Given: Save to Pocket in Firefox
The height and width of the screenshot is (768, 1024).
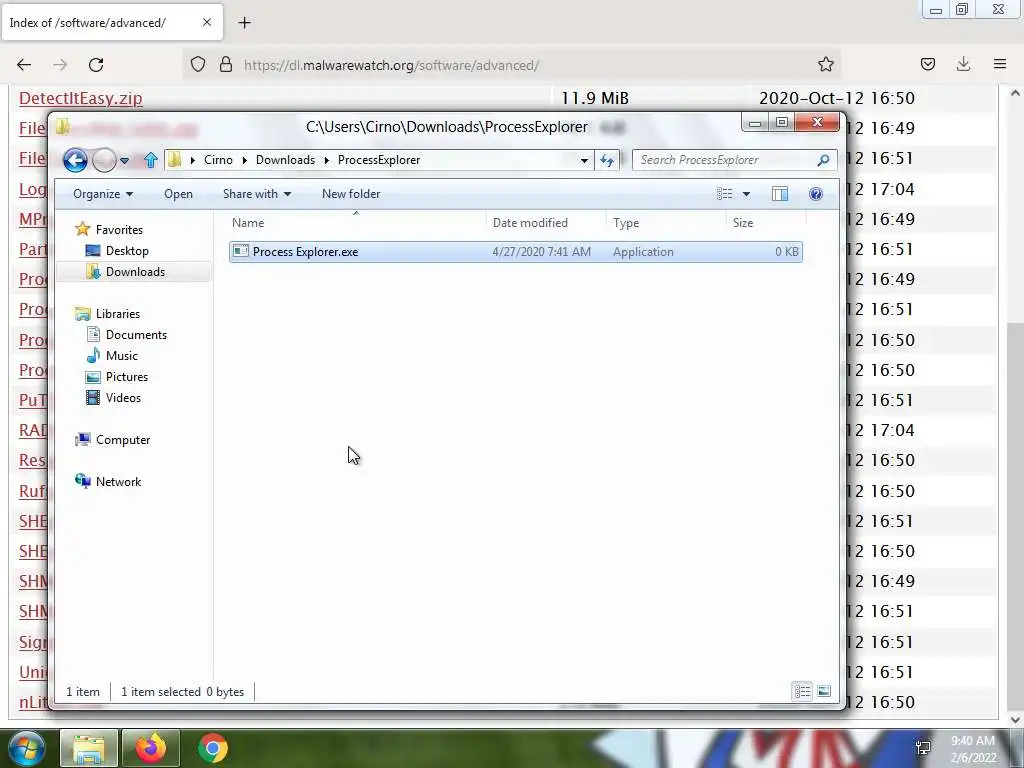Looking at the screenshot, I should point(927,64).
